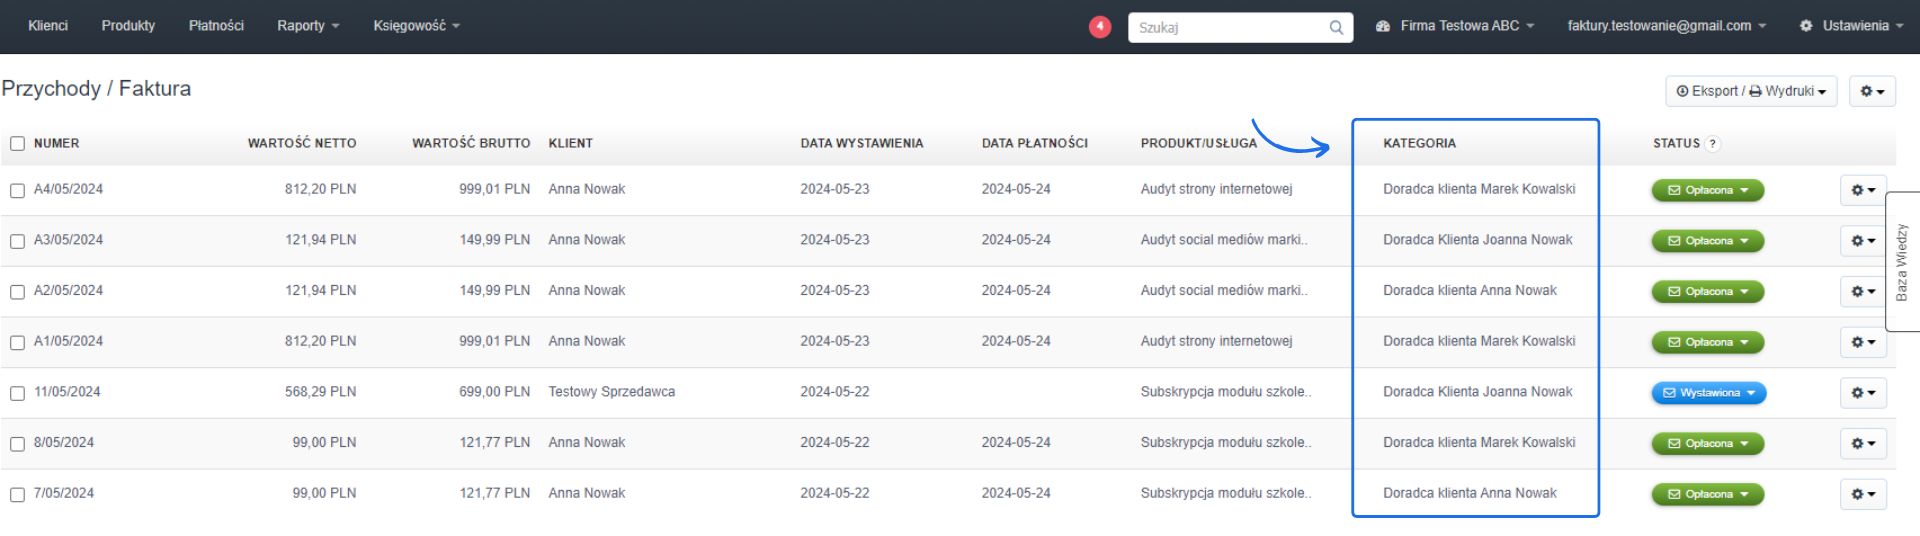Open gear menu for invoice 7/05/2024
Image resolution: width=1920 pixels, height=536 pixels.
[x=1862, y=494]
